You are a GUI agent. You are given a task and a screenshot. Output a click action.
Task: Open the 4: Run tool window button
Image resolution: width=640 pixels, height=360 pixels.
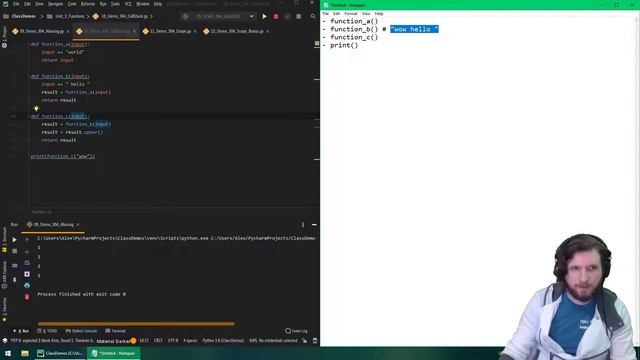point(21,331)
